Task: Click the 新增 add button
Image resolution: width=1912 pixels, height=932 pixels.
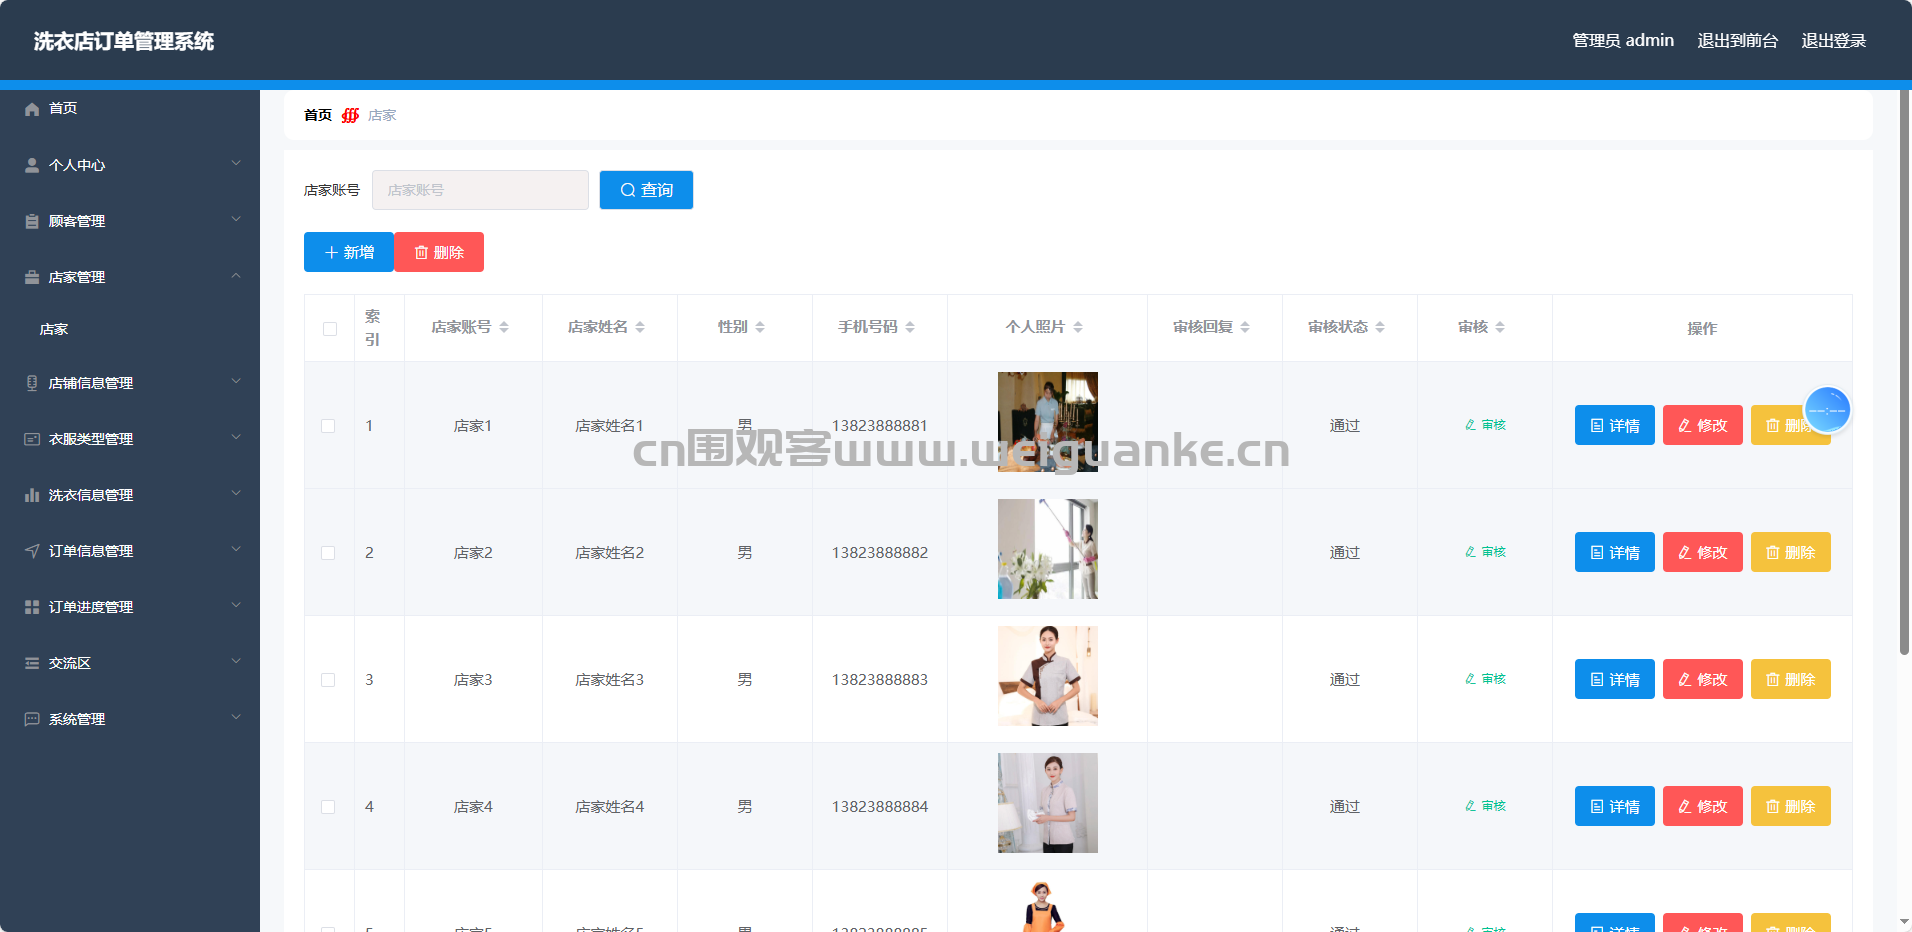Action: 348,252
